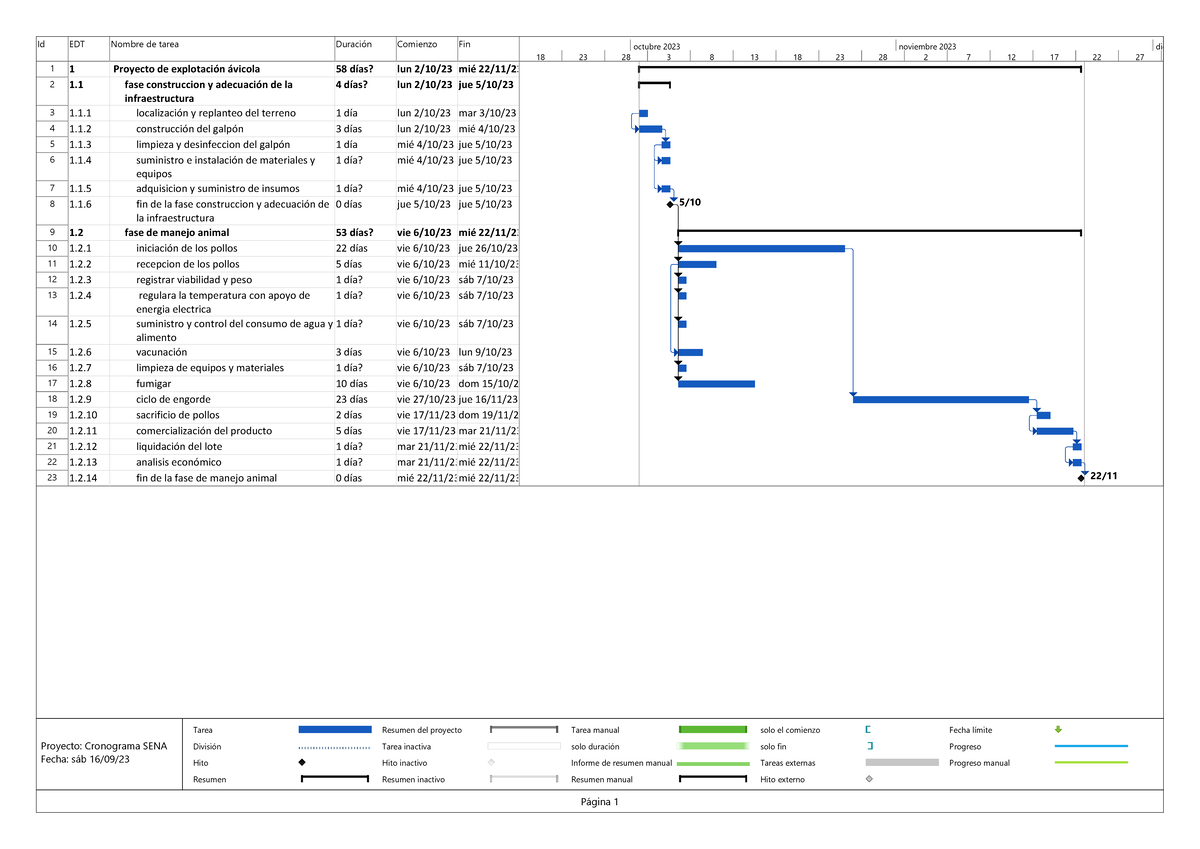The image size is (1200, 849).
Task: Select the task name vacunación
Action: 161,352
